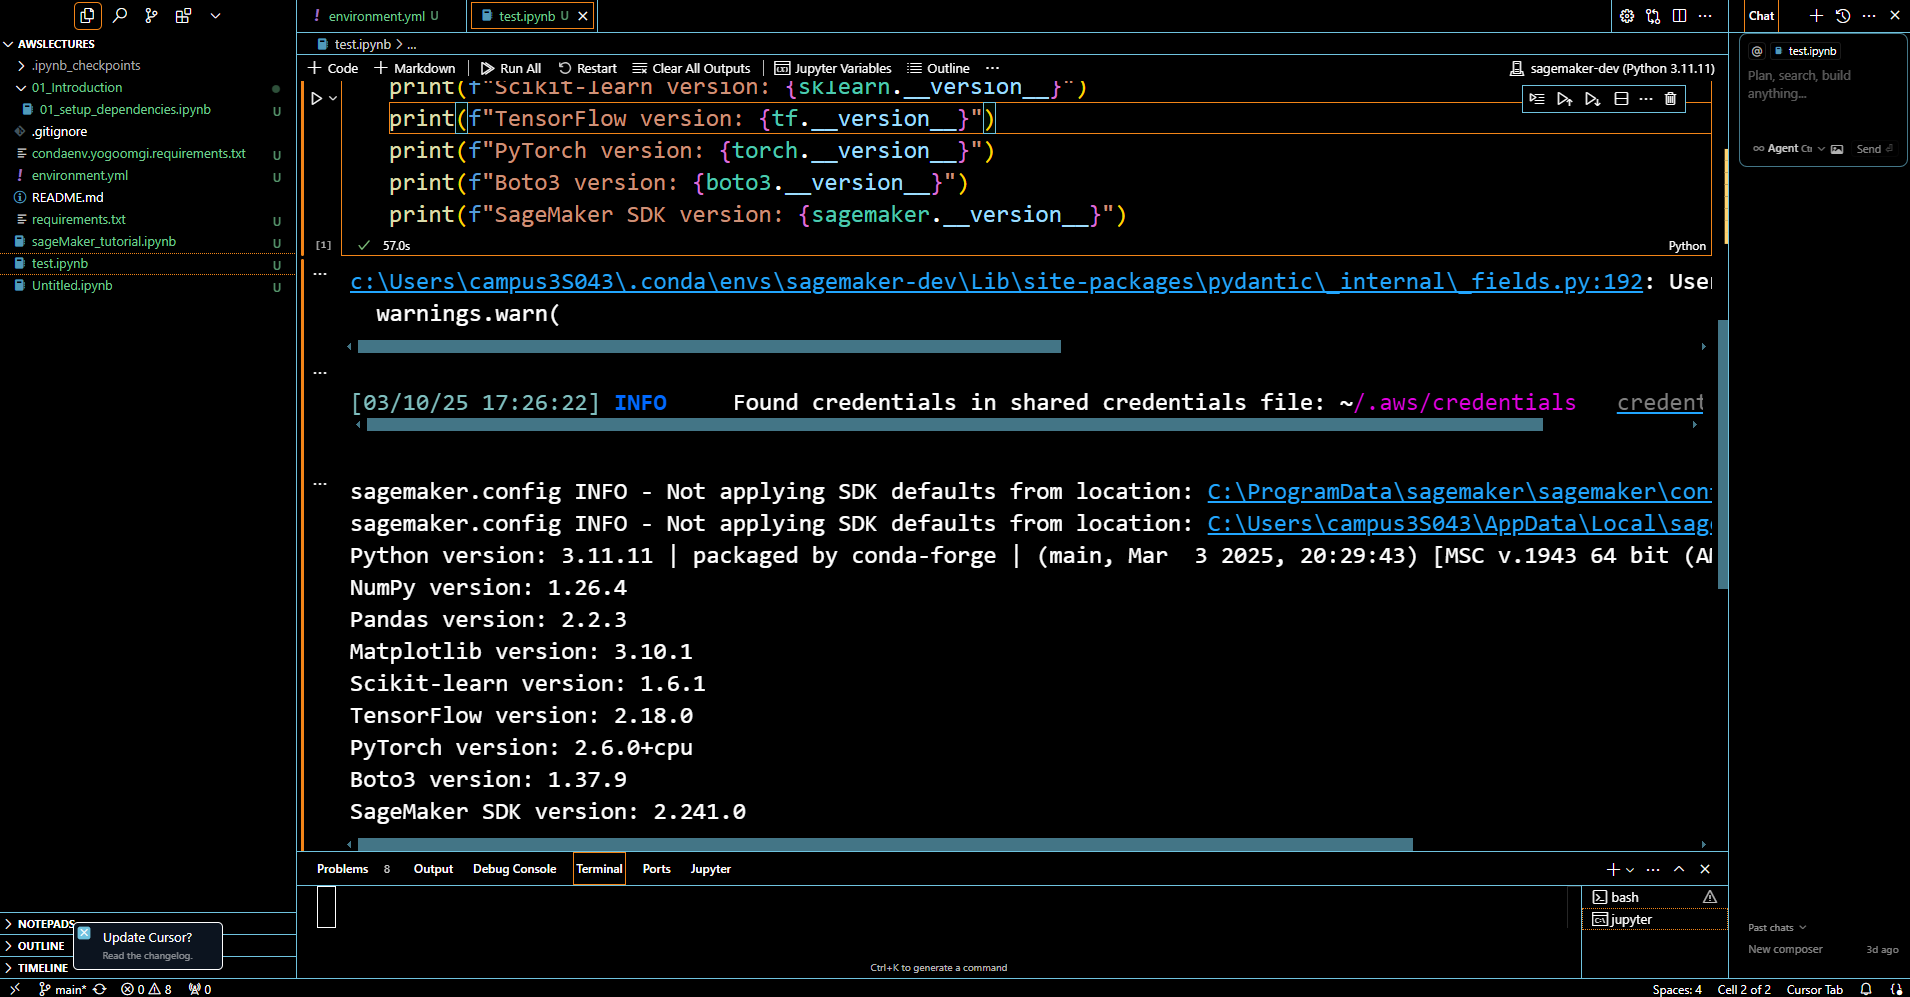Viewport: 1910px width, 997px height.
Task: Open terminal launch profile dropdown
Action: [x=1630, y=870]
